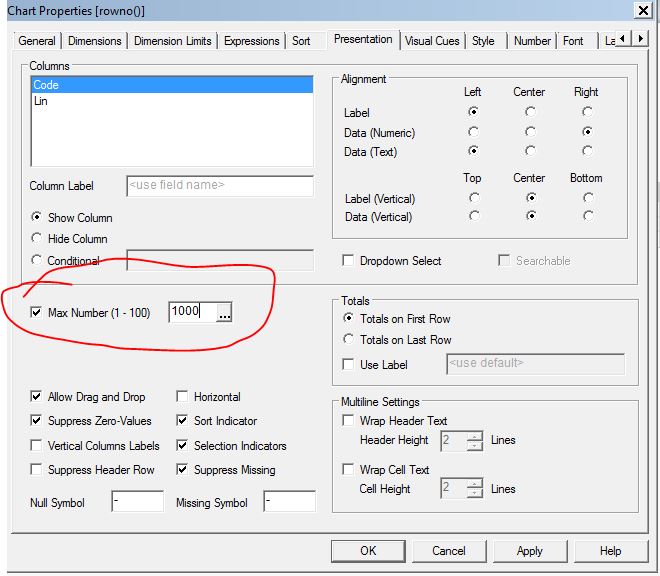Viewport: 660px width, 576px height.
Task: Set Label alignment to Right
Action: tap(587, 112)
